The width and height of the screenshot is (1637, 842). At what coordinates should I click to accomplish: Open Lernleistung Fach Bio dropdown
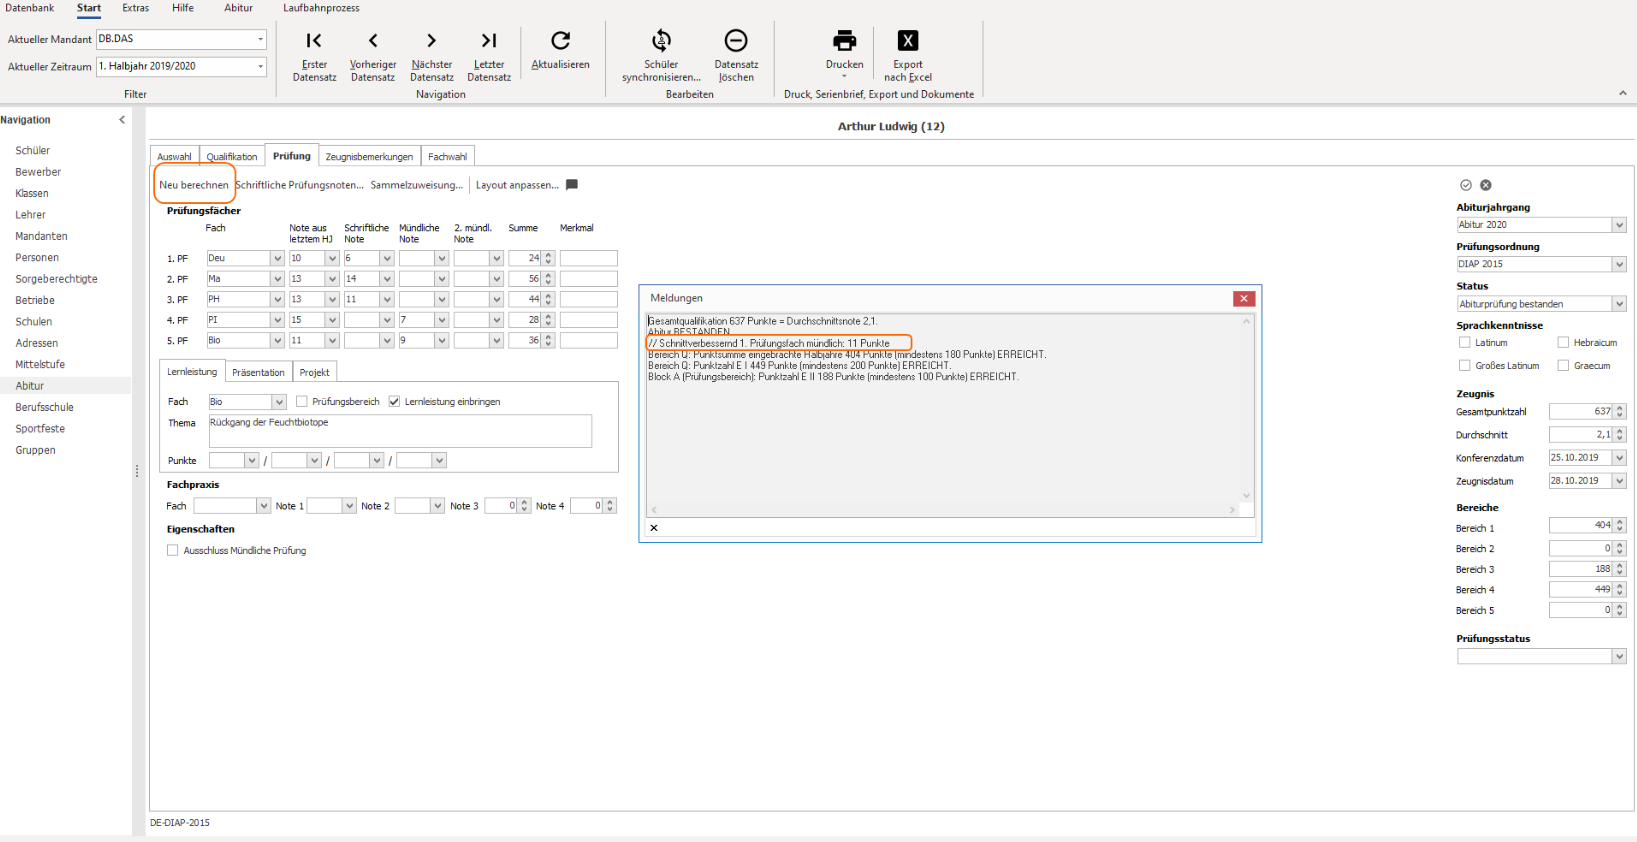279,402
